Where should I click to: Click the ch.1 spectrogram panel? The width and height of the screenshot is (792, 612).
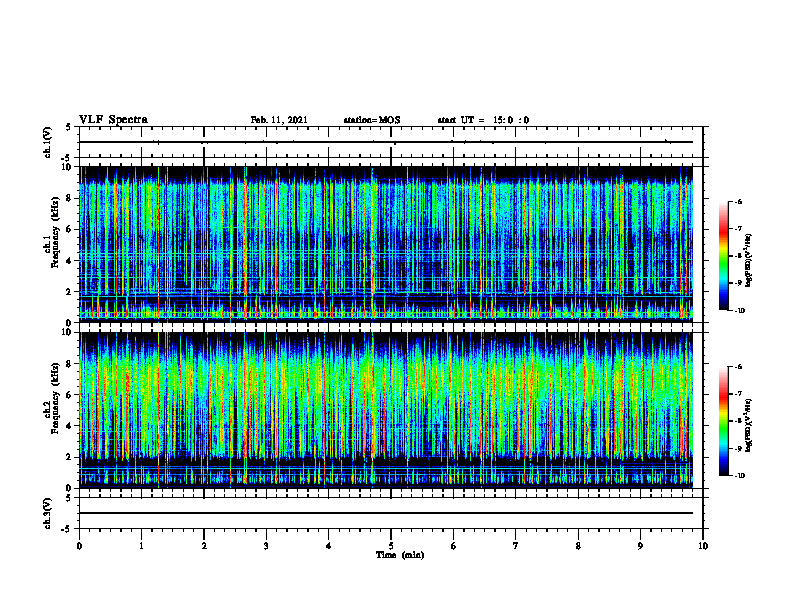coord(386,244)
